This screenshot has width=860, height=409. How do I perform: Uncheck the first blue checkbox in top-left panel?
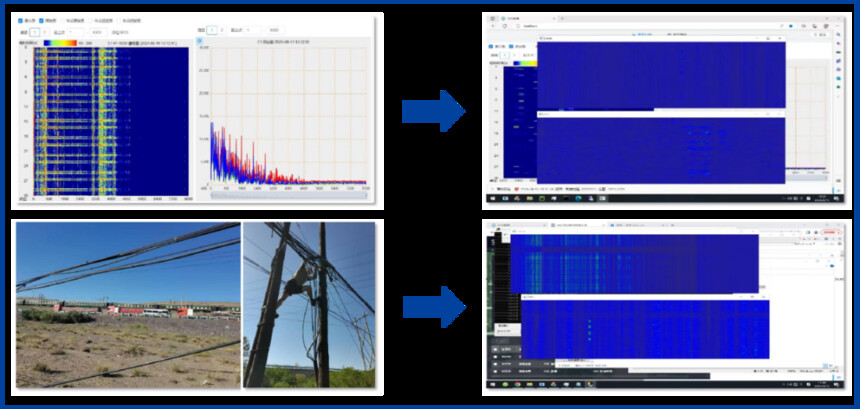(x=20, y=21)
